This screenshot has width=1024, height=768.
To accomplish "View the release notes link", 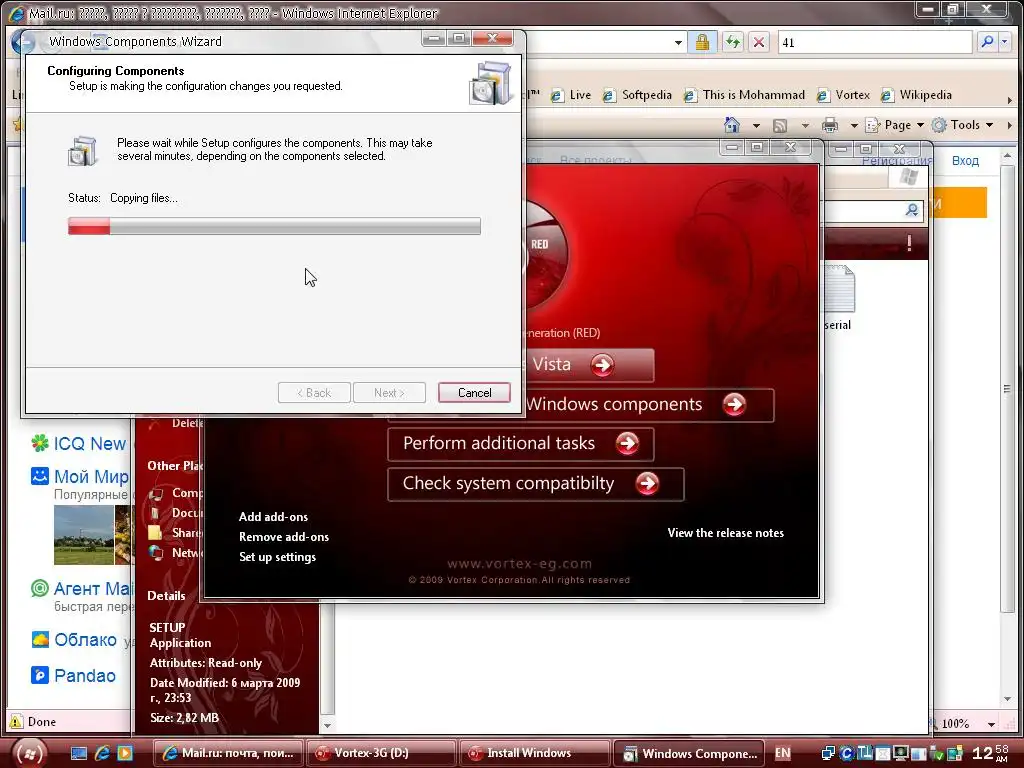I will pos(726,533).
